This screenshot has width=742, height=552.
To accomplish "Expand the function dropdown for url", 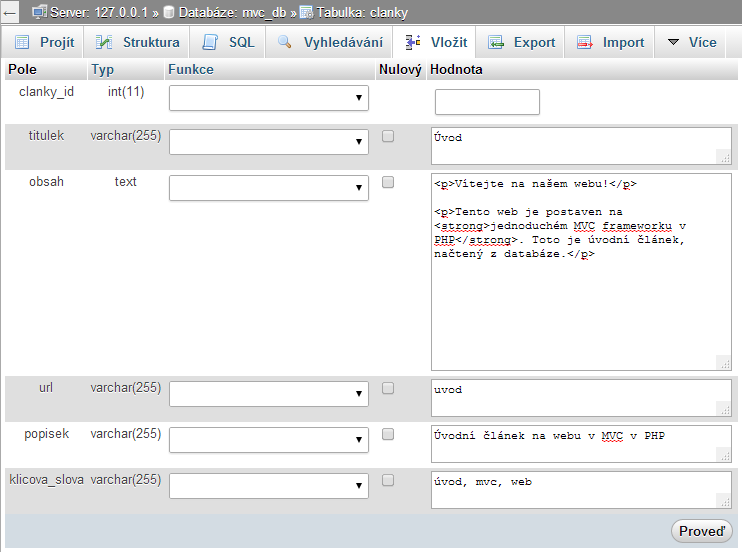I will (269, 394).
